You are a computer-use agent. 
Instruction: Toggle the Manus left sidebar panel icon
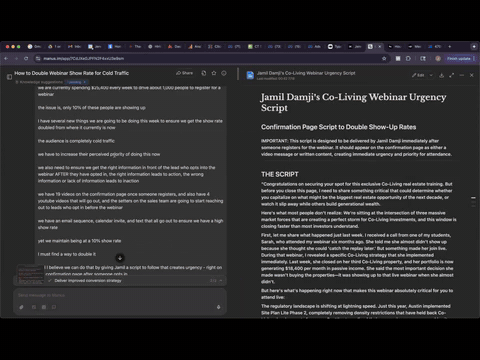9,77
